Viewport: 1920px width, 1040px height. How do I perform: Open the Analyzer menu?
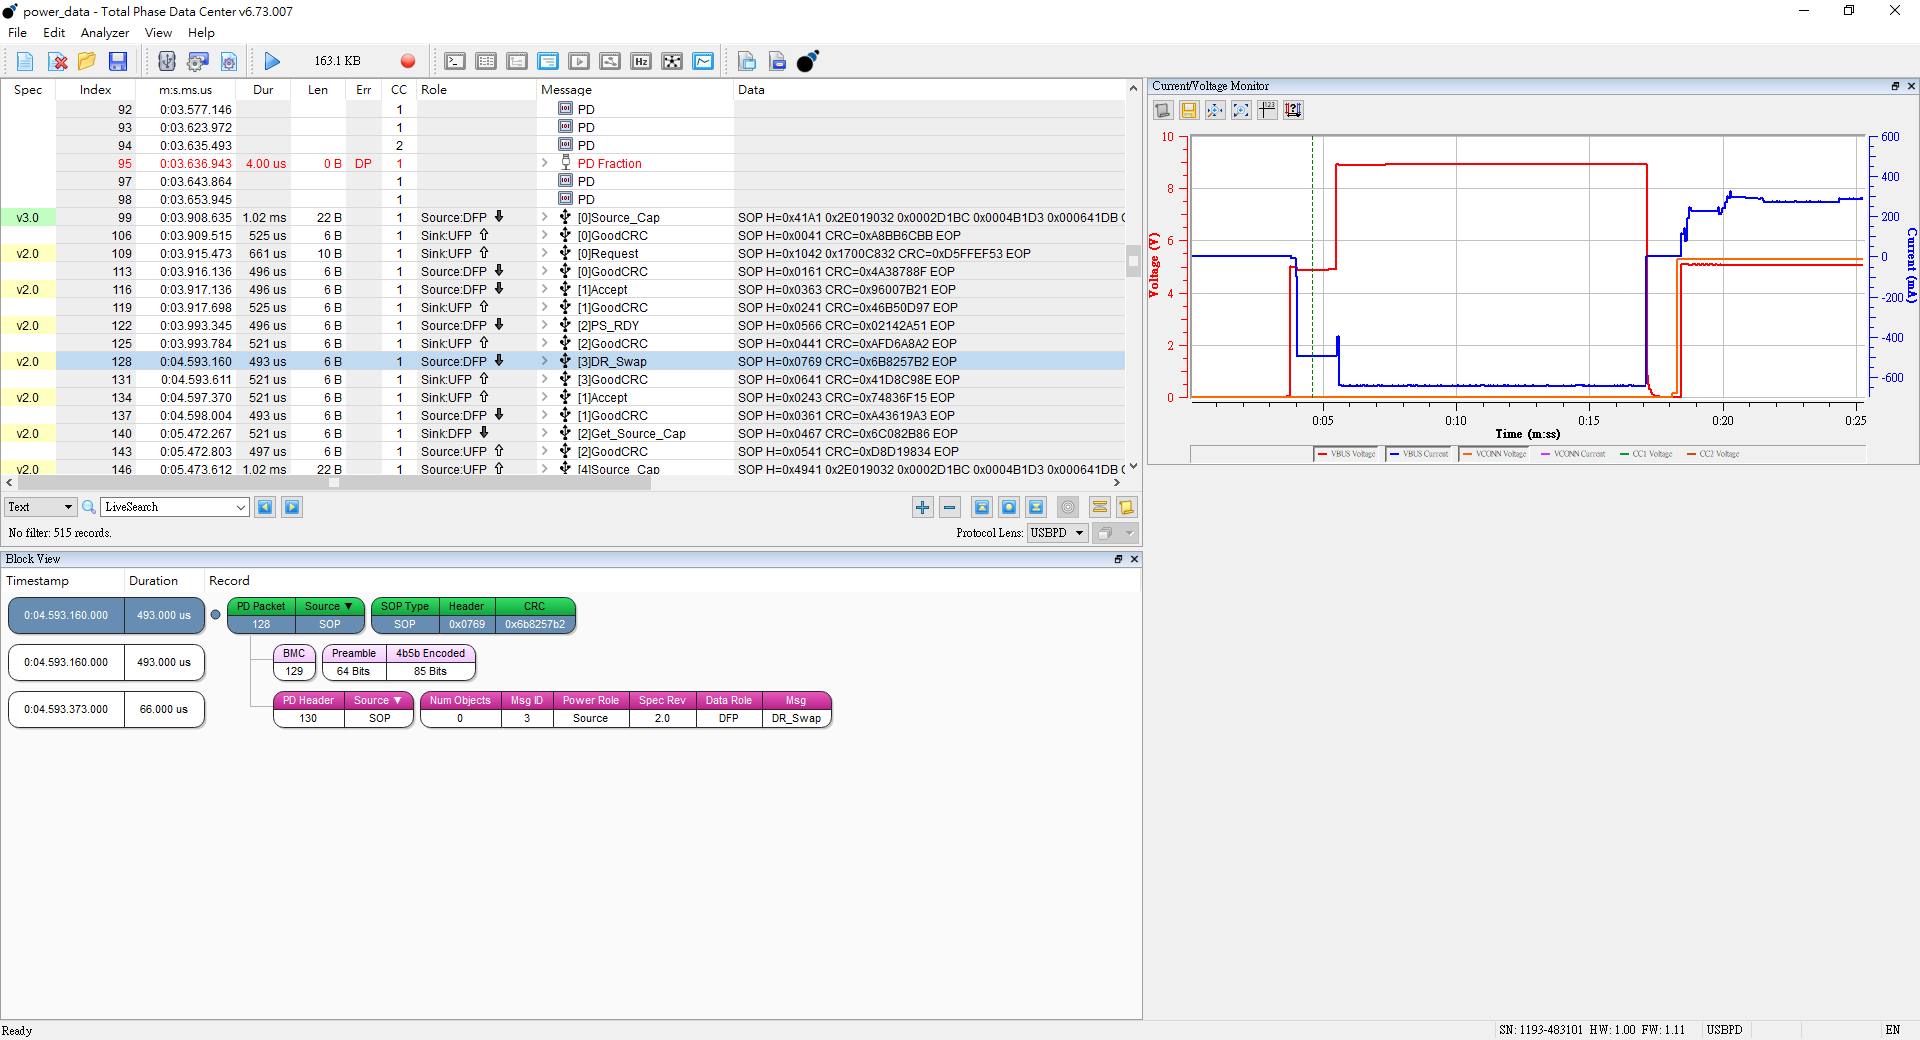tap(104, 33)
